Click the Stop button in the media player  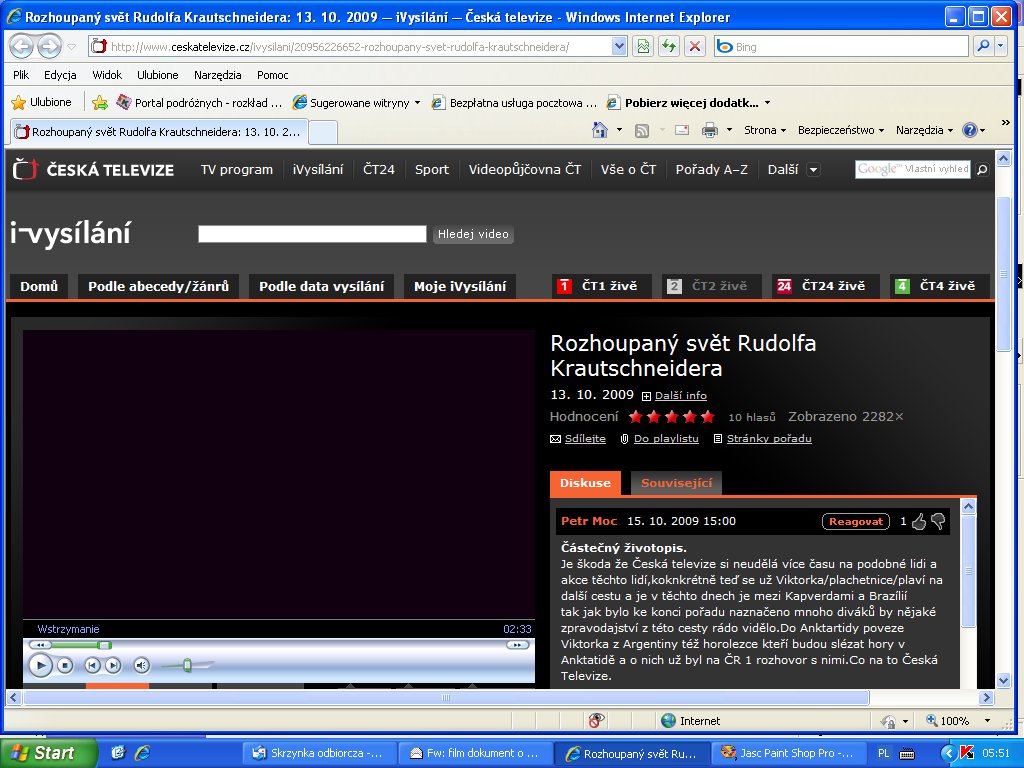click(65, 665)
